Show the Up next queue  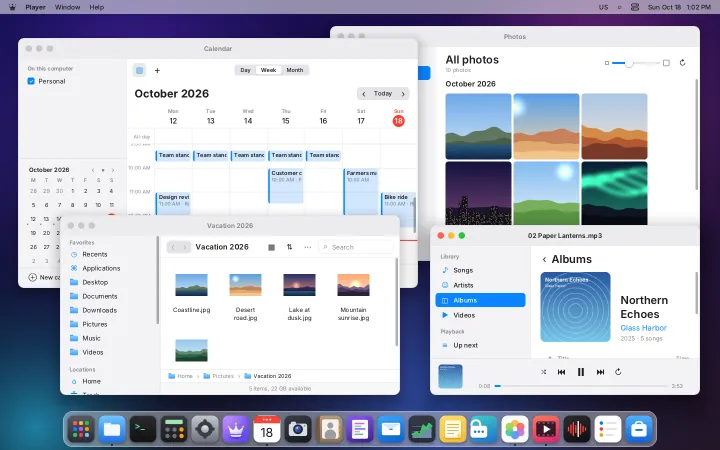480,345
